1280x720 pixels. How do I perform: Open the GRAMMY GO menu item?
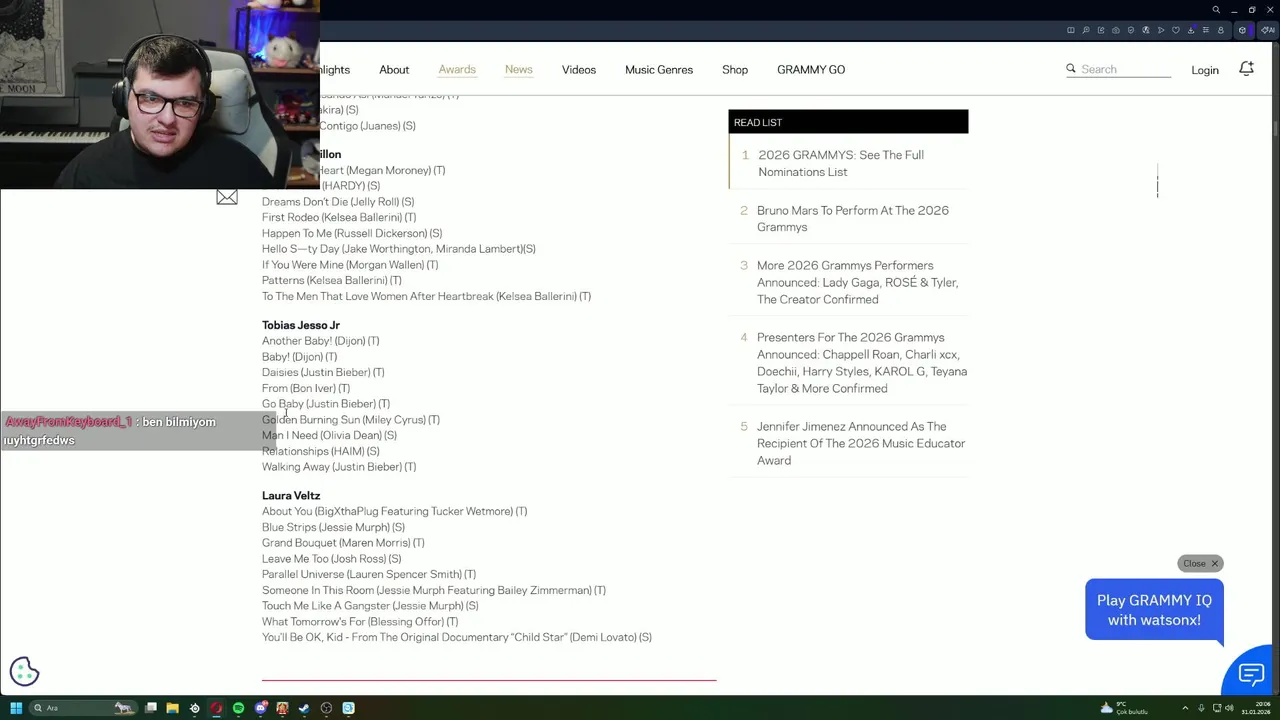coord(811,69)
